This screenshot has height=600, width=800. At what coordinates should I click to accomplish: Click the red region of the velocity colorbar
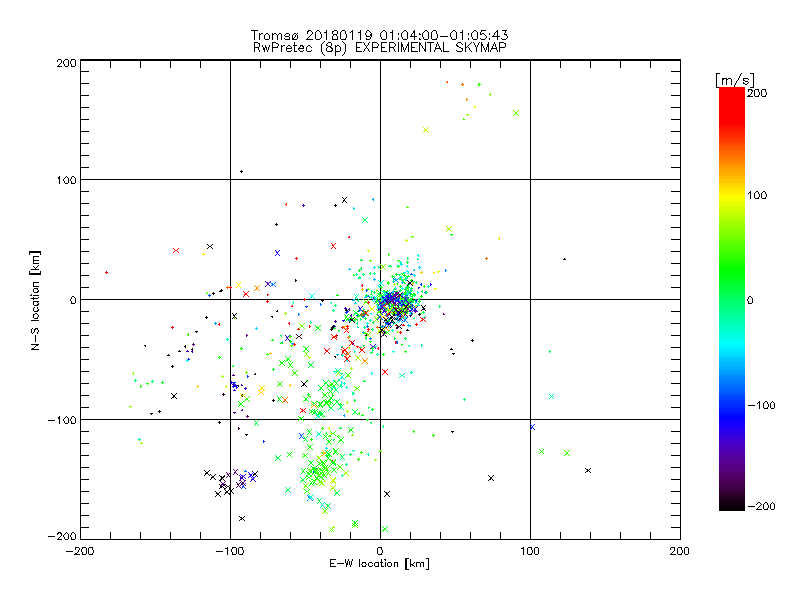point(732,107)
